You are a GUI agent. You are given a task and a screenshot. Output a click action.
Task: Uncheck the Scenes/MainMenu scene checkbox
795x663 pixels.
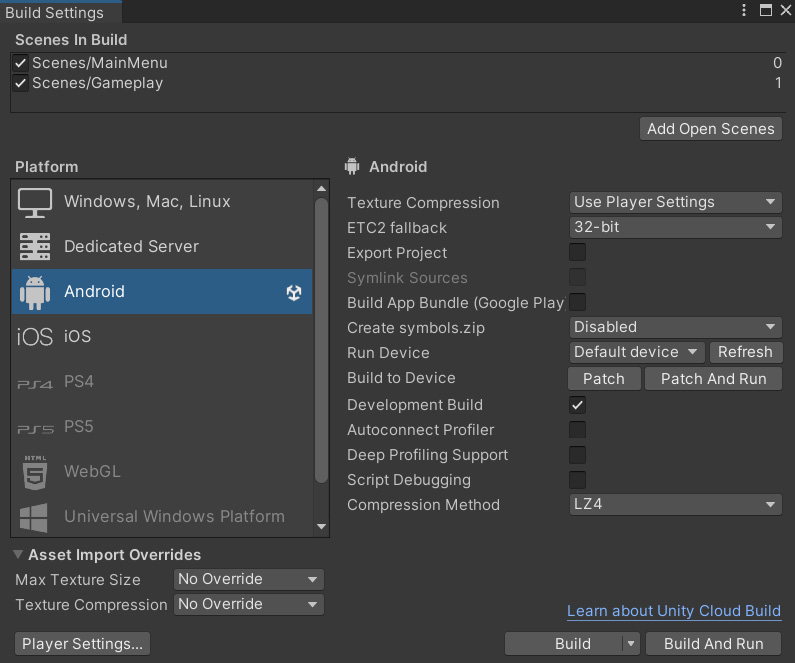(20, 63)
